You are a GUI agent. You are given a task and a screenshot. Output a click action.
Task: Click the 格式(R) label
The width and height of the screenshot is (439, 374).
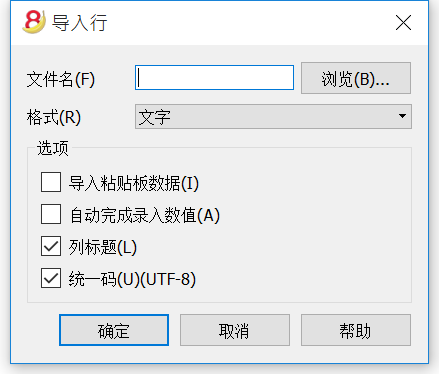54,117
